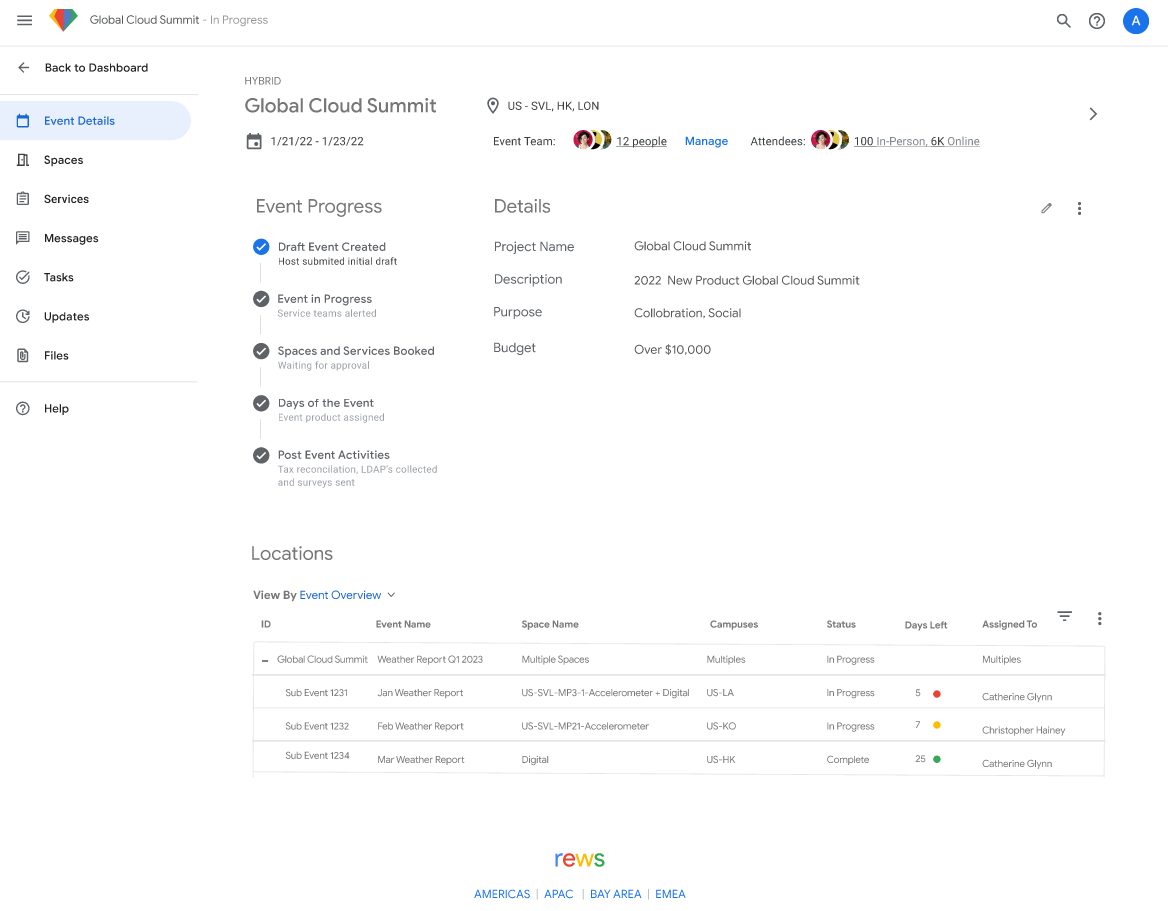1168x911 pixels.
Task: Click the red status dot for Sub Event 1231
Action: pos(937,693)
